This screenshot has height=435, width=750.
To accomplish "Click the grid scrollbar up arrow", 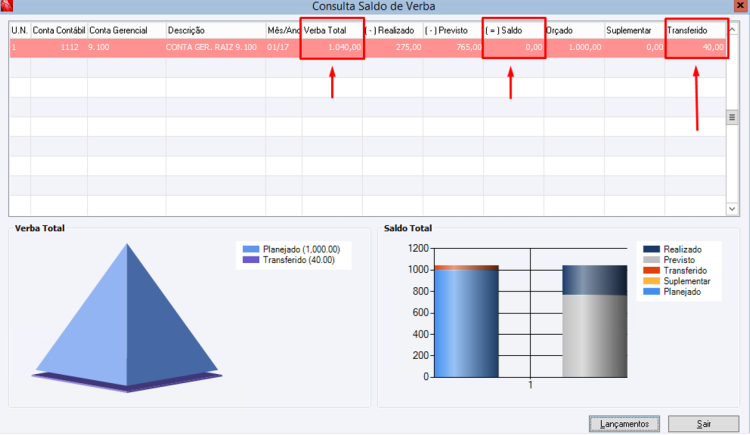I will [732, 30].
